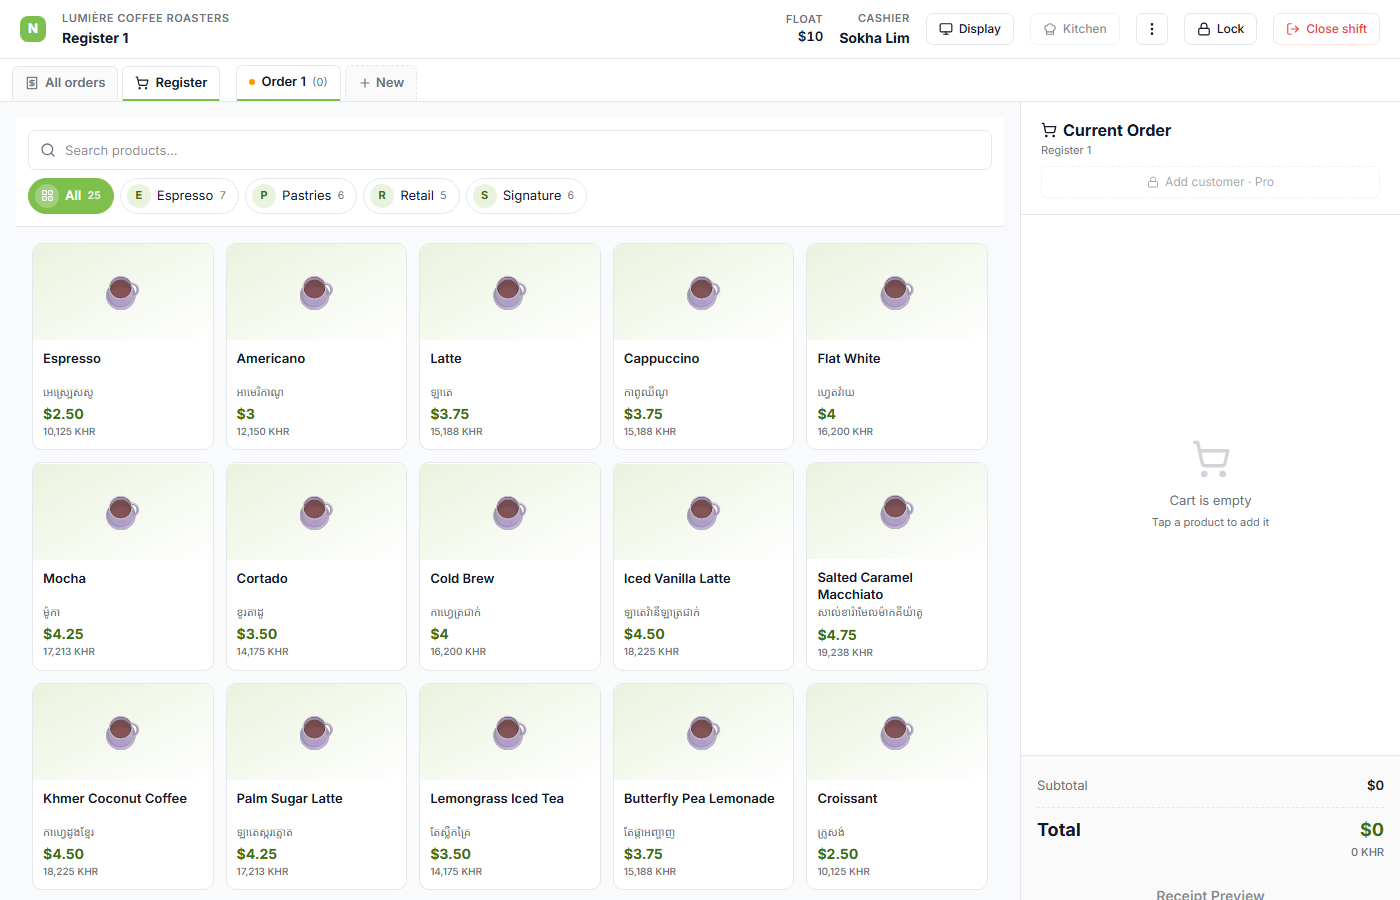
Task: Click Add customer Pro button
Action: [1210, 182]
